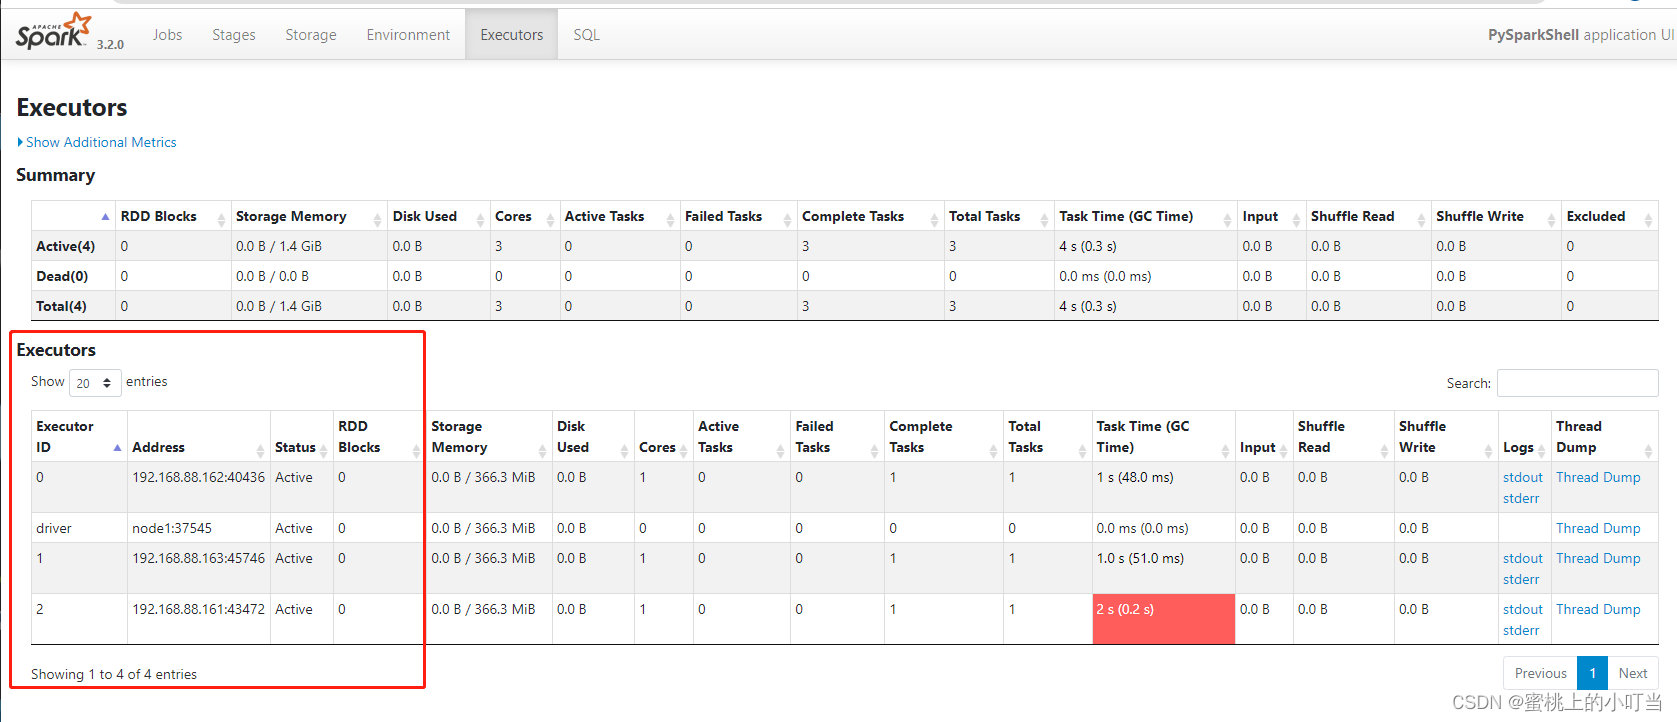Image resolution: width=1677 pixels, height=722 pixels.
Task: Select page 1 in pagination
Action: [1592, 673]
